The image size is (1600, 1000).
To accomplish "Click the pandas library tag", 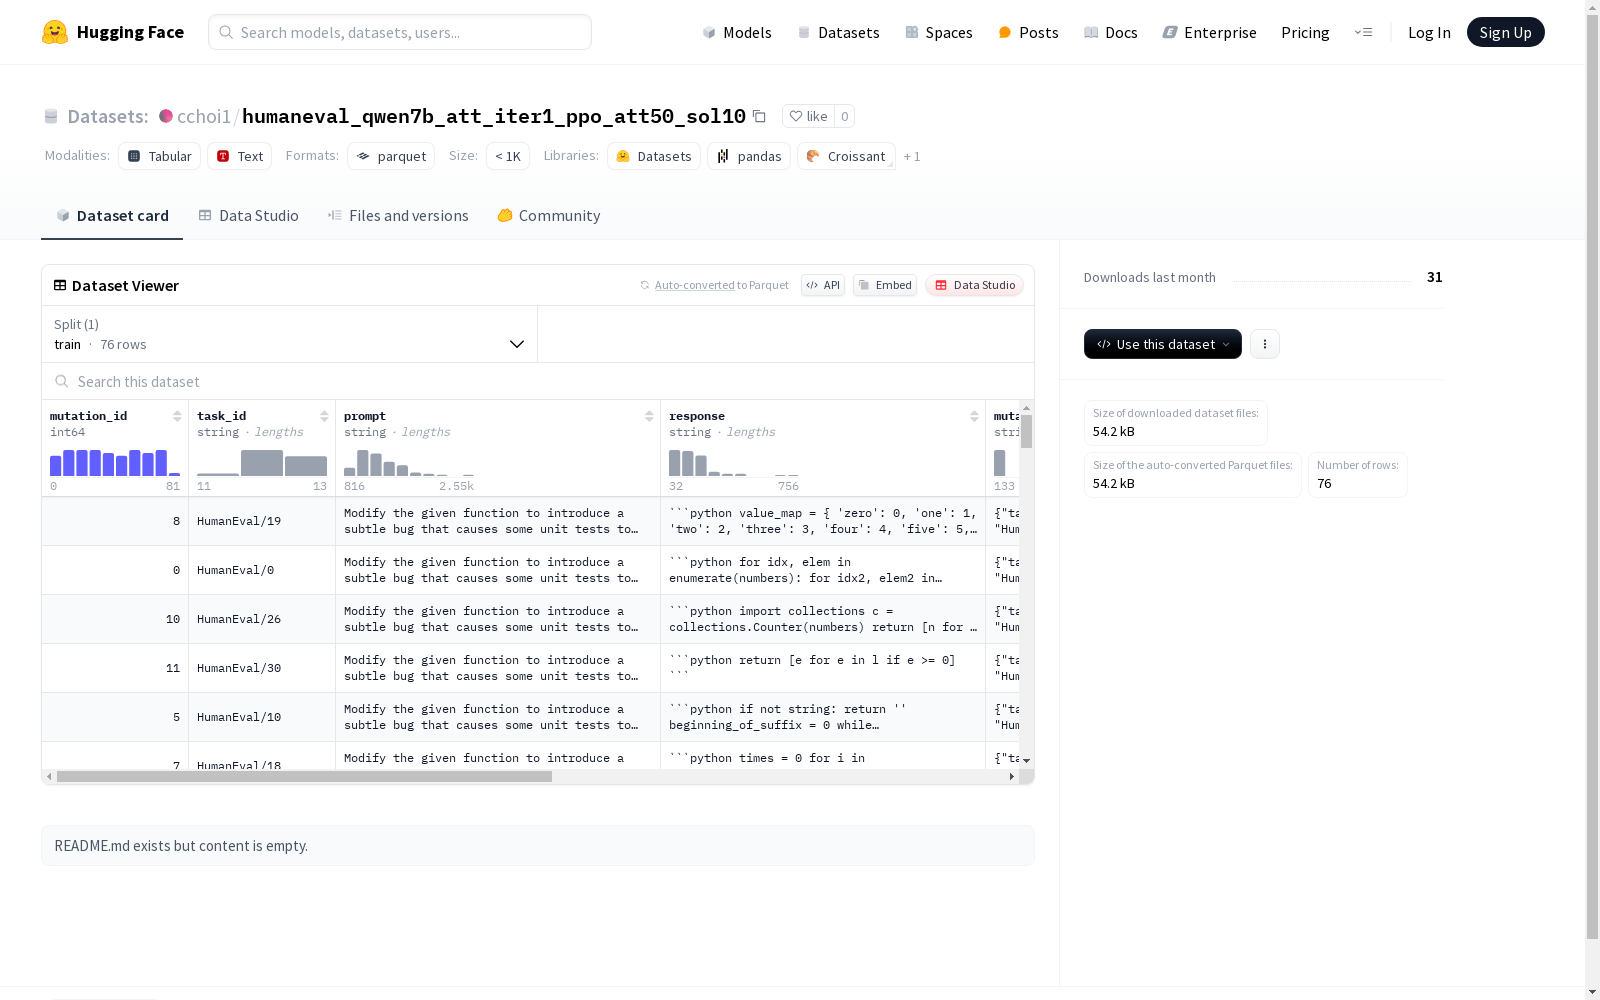I will 749,156.
